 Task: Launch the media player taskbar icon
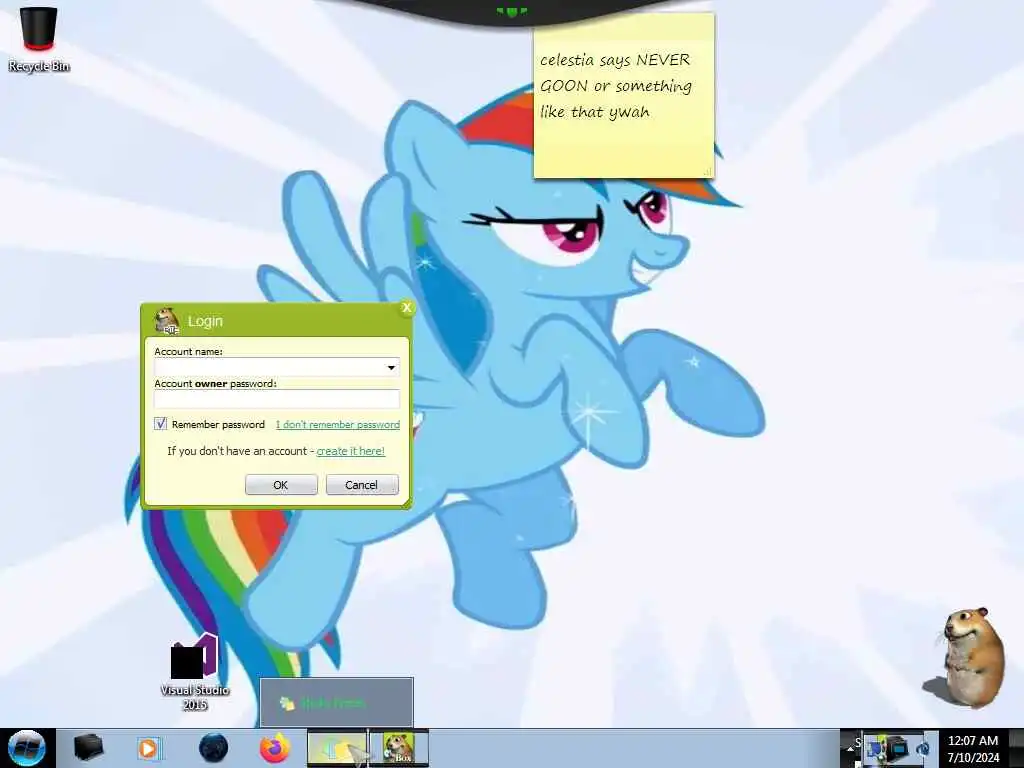148,748
